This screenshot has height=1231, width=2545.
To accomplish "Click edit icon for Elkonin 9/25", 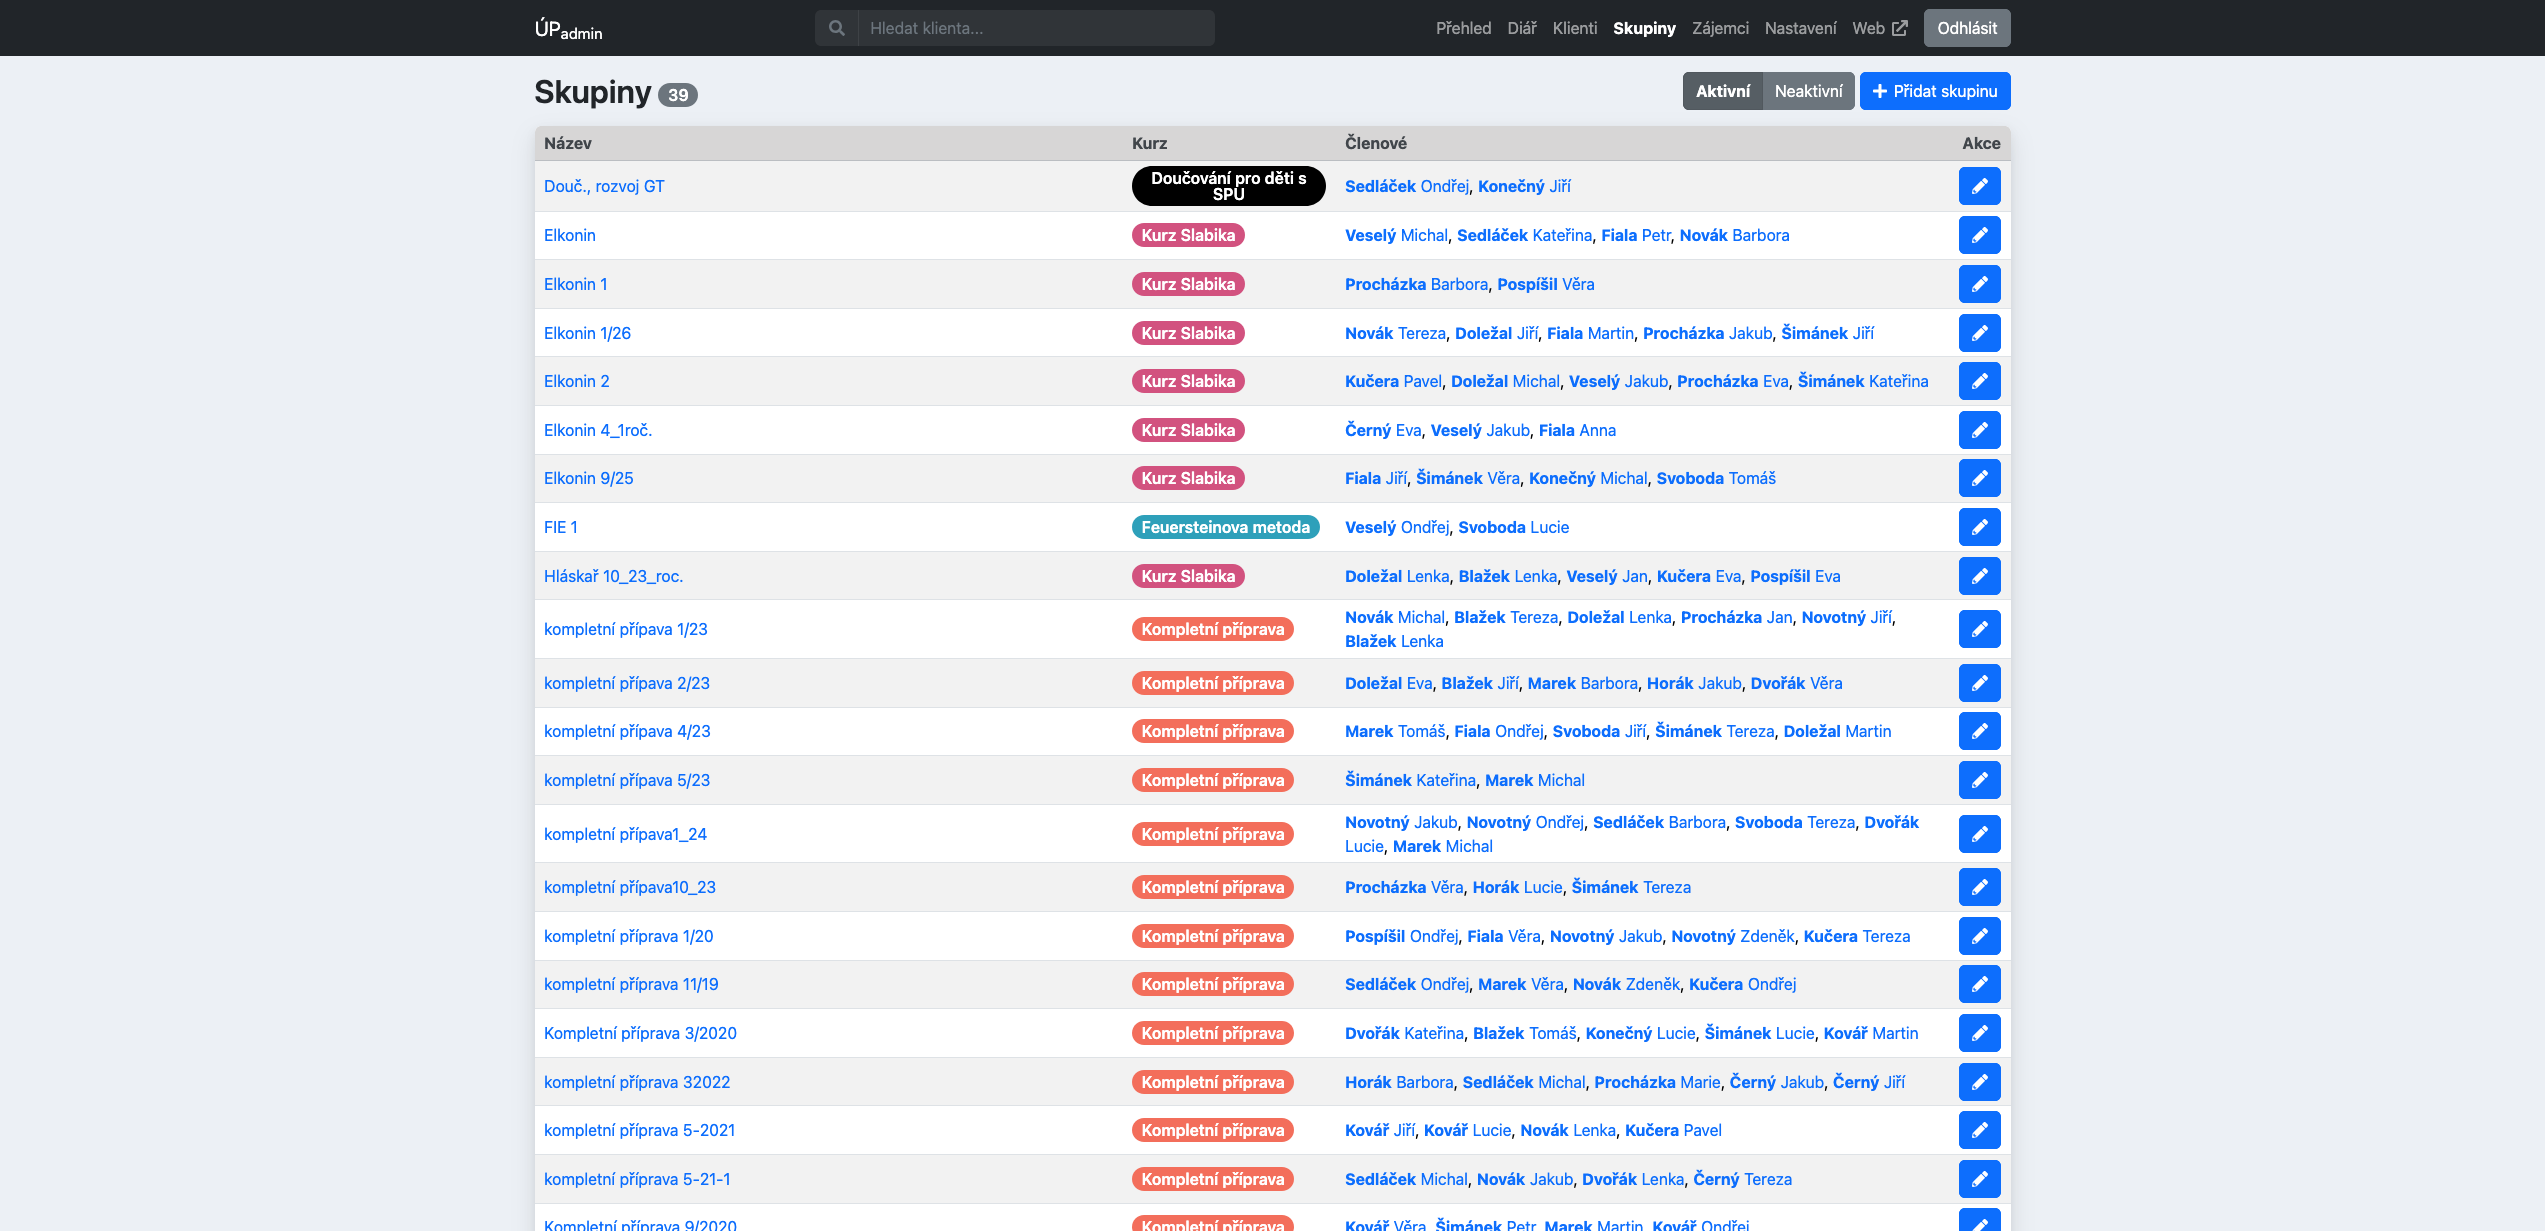I will 1979,478.
